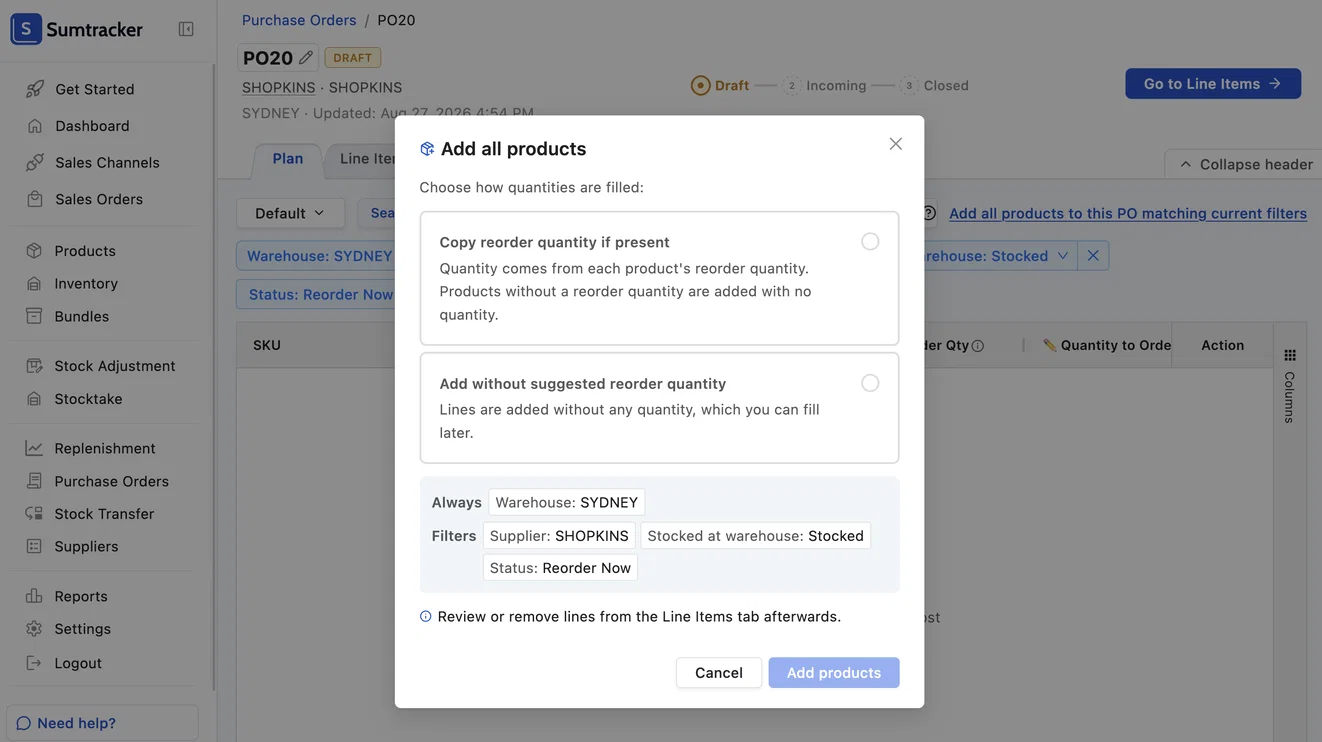
Task: Select Copy reorder quantity if present
Action: (659, 278)
